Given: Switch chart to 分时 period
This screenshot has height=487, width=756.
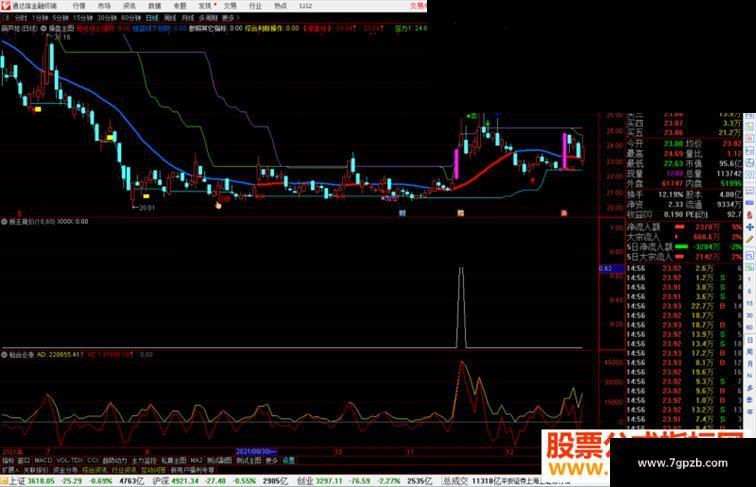Looking at the screenshot, I should 21,18.
